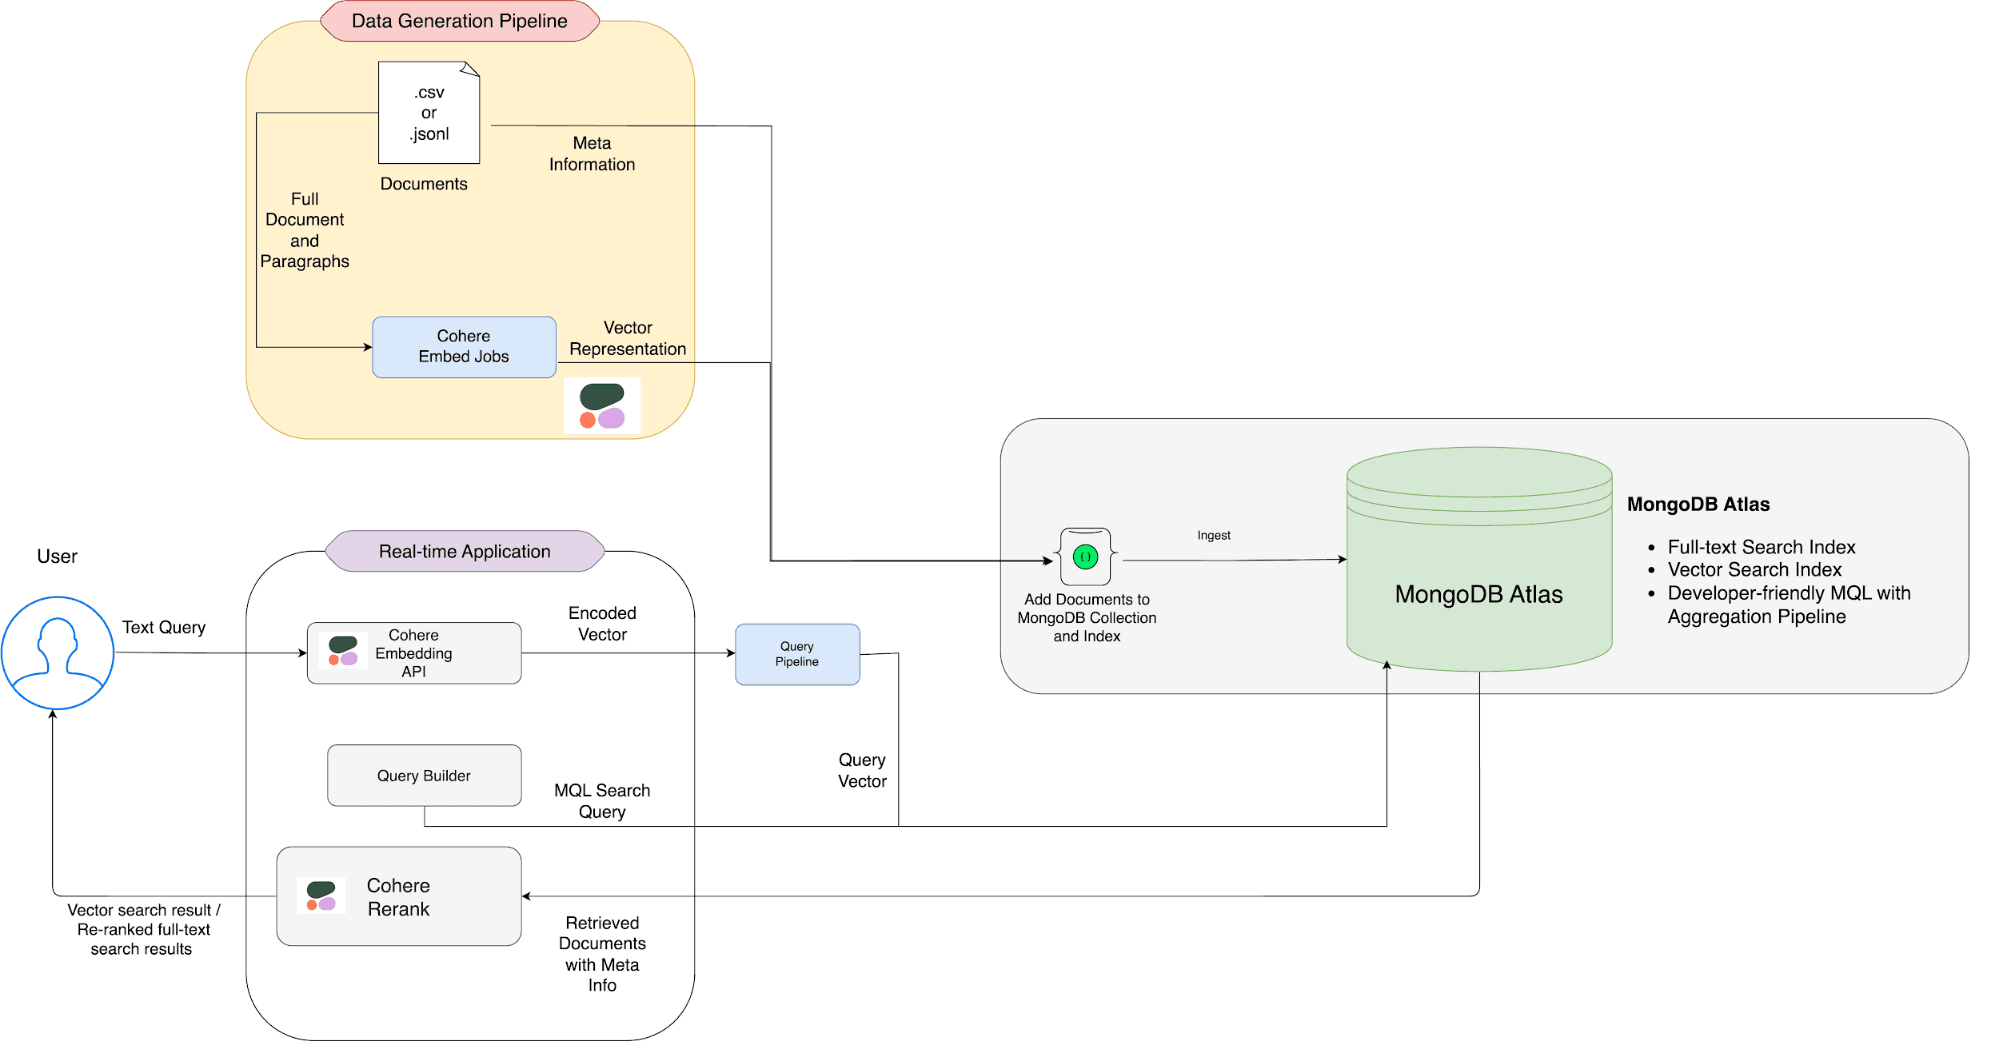This screenshot has width=1999, height=1042.
Task: Select the .csv or .jsonl document icon
Action: pos(429,113)
